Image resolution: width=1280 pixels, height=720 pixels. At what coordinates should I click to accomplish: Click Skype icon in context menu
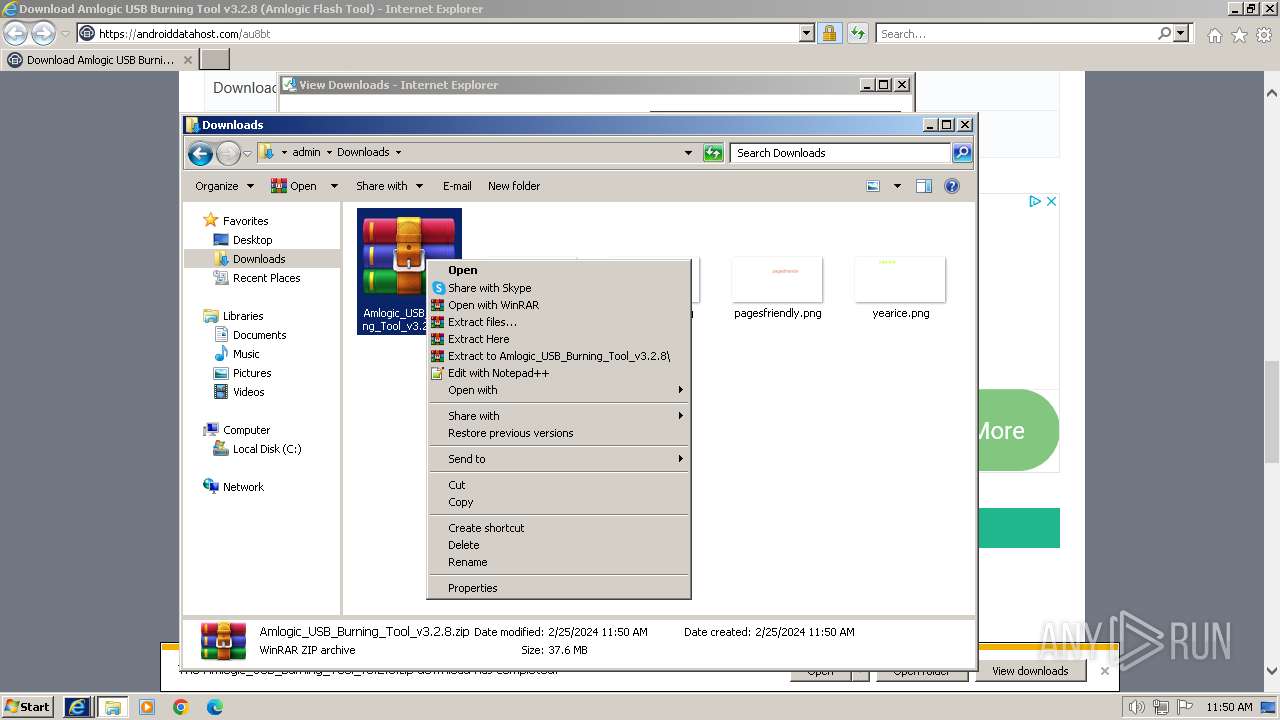(x=438, y=288)
